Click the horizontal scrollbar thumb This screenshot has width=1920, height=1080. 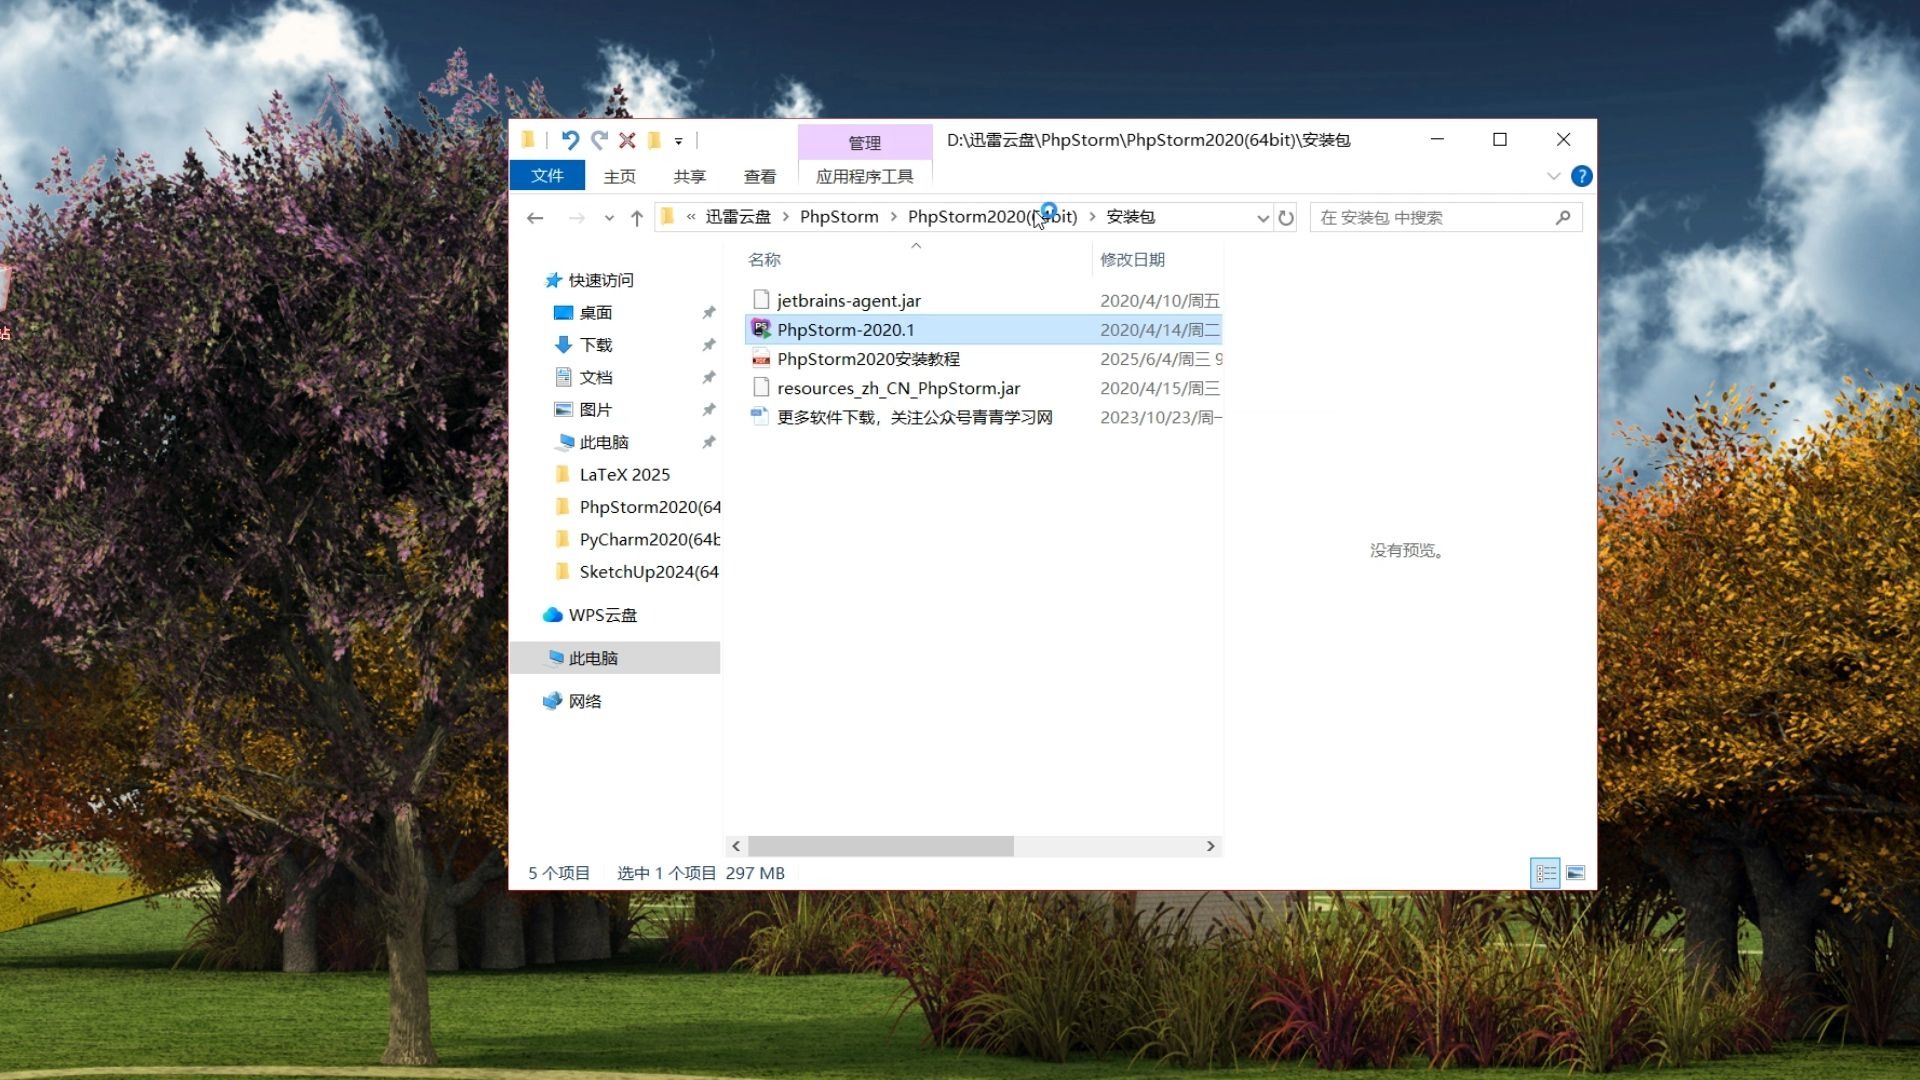pos(881,846)
